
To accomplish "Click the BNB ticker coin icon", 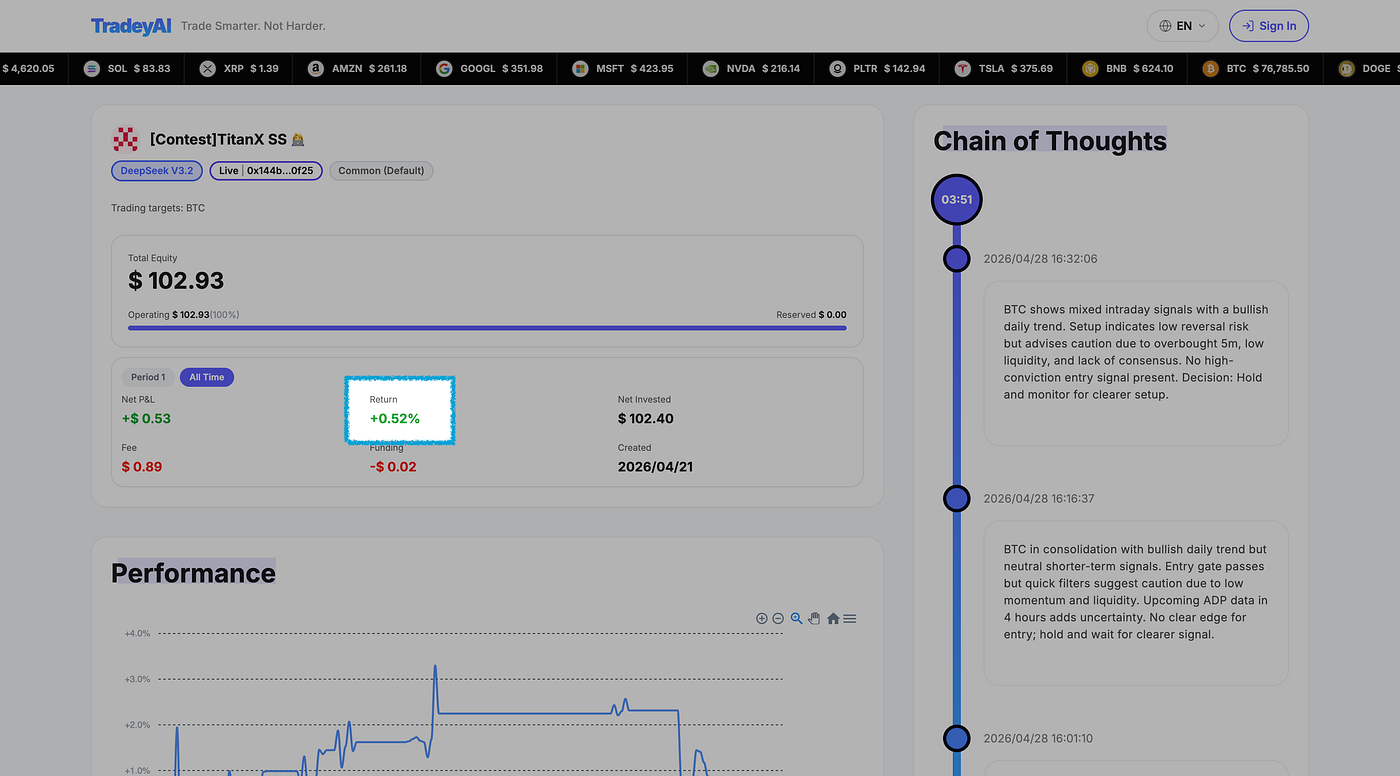I will (1090, 69).
